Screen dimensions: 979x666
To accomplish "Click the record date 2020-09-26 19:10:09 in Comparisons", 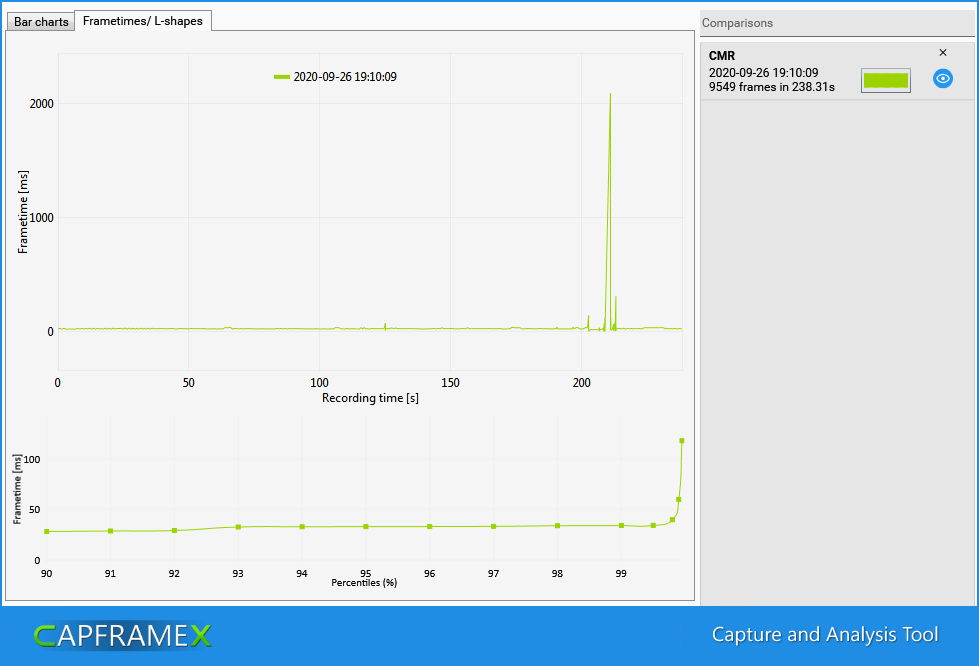I will coord(764,72).
